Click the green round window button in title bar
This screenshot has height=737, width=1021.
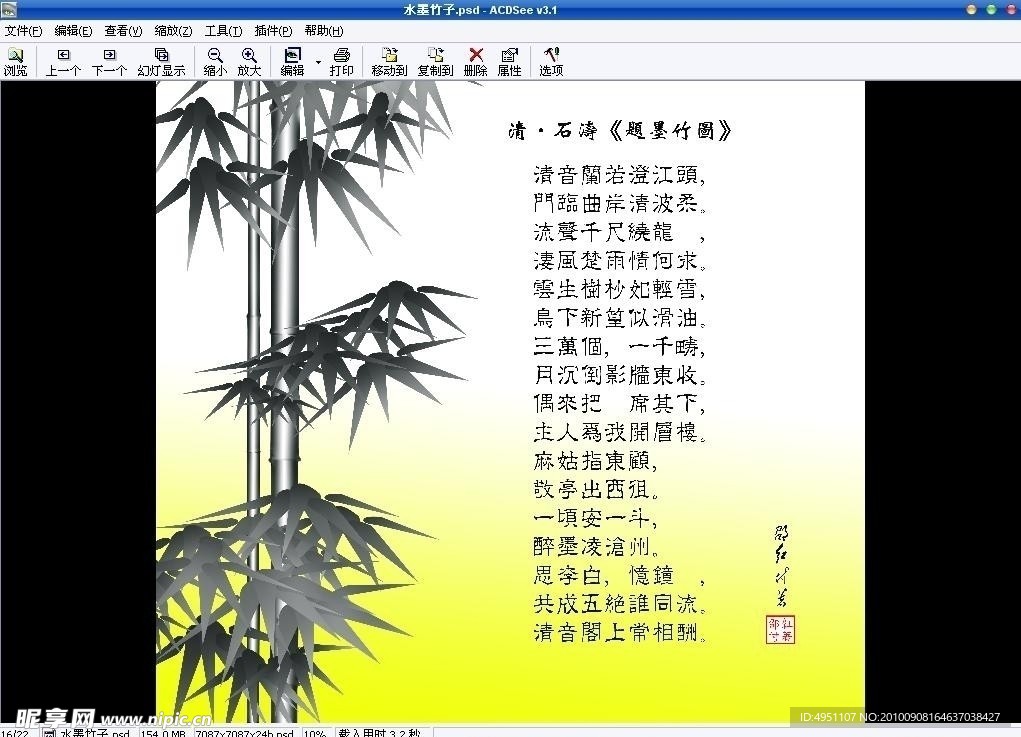pos(991,10)
